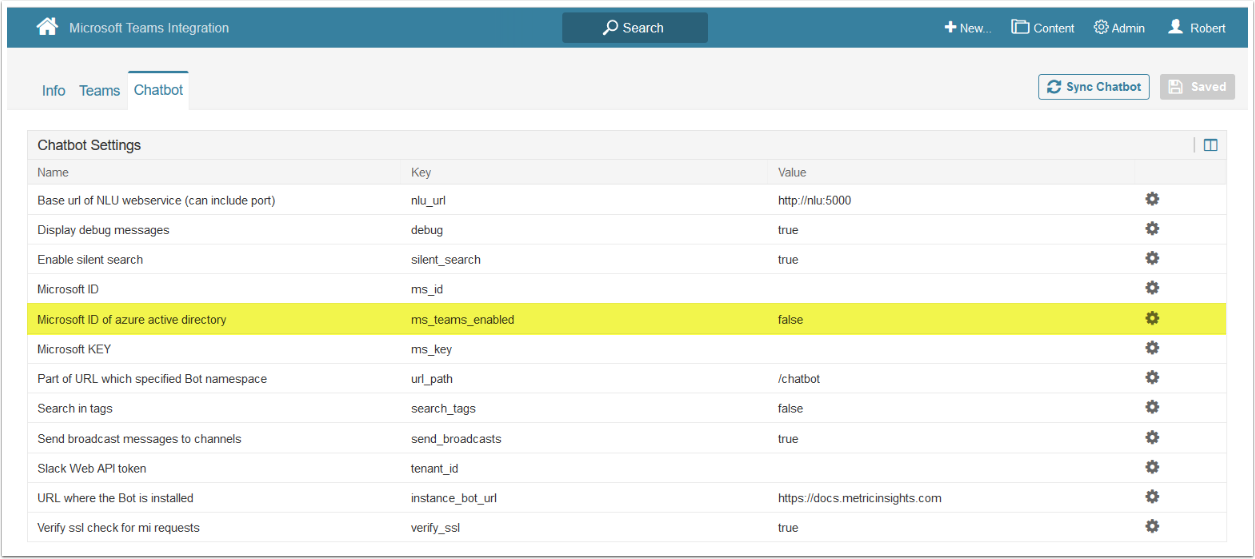This screenshot has height=559, width=1255.
Task: Select the 'Display debug messages' row name
Action: coord(103,230)
